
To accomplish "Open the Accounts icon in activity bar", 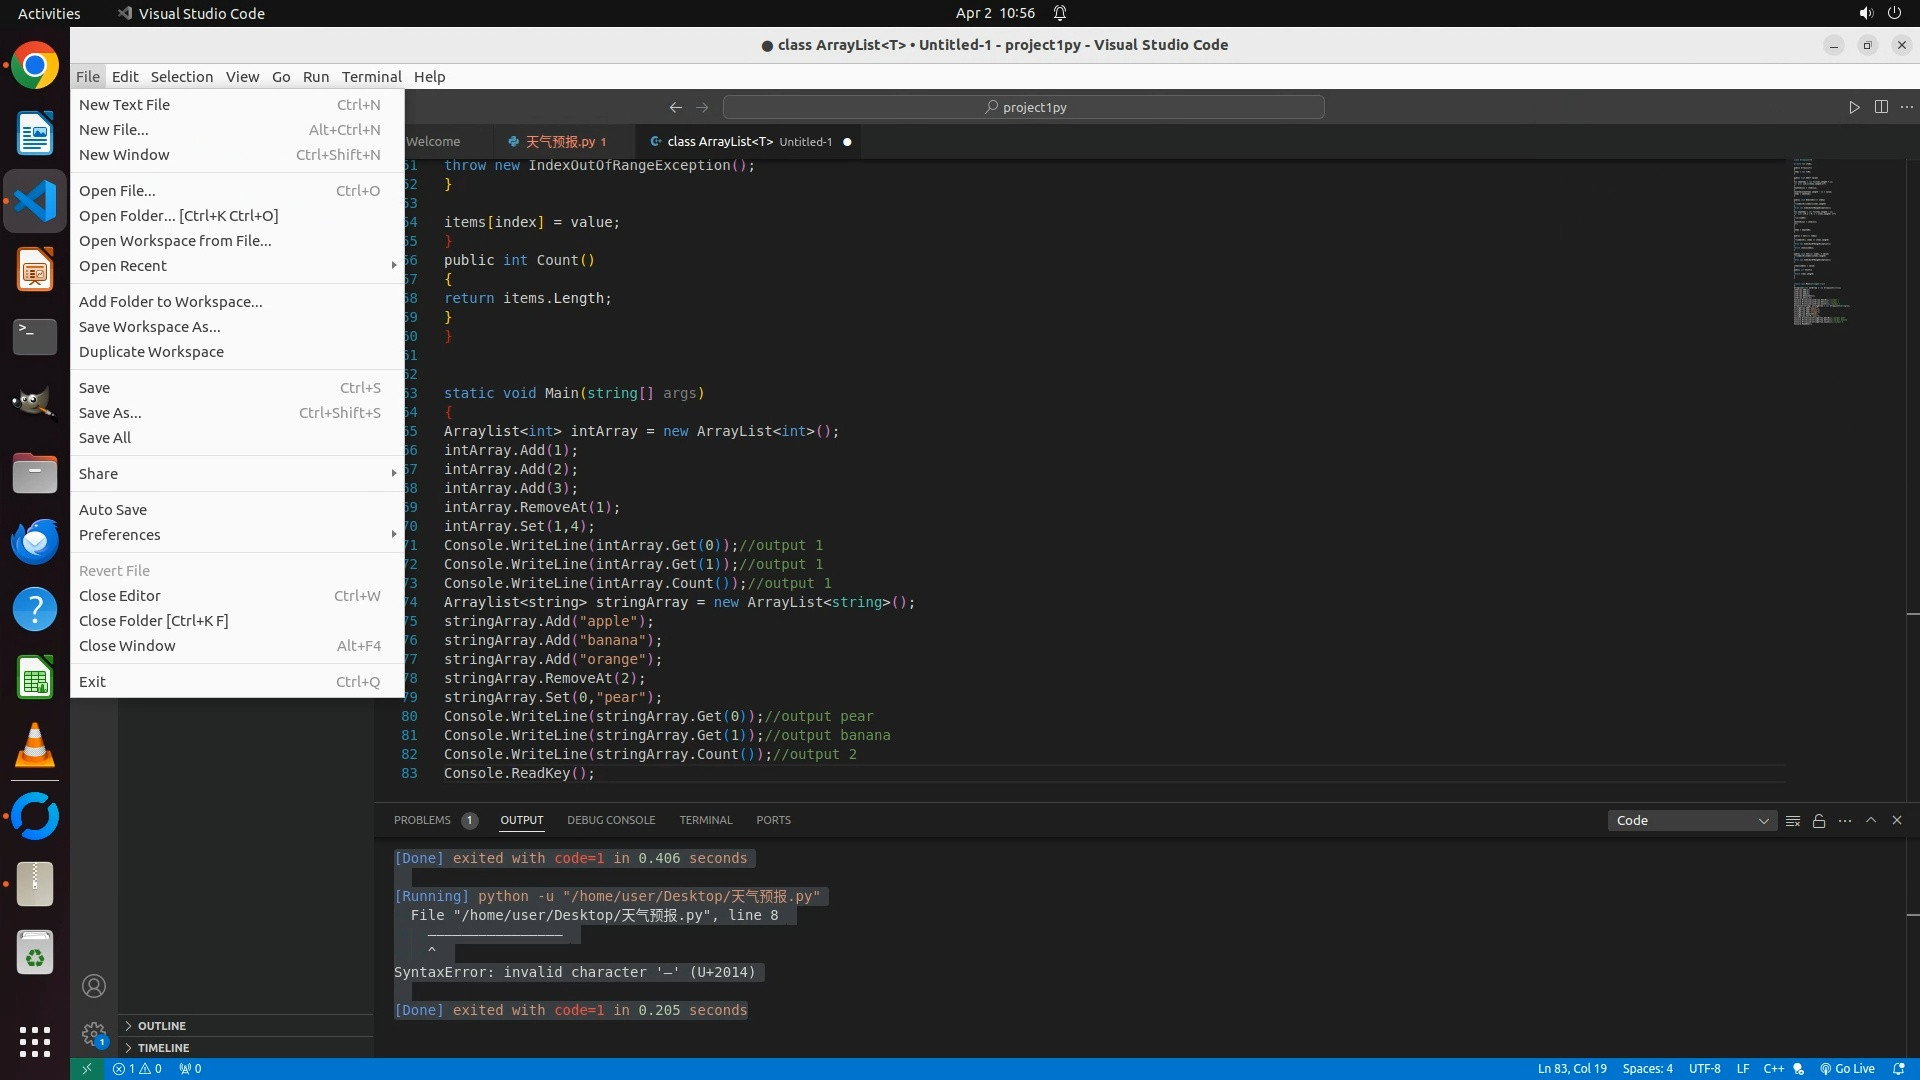I will tap(94, 987).
